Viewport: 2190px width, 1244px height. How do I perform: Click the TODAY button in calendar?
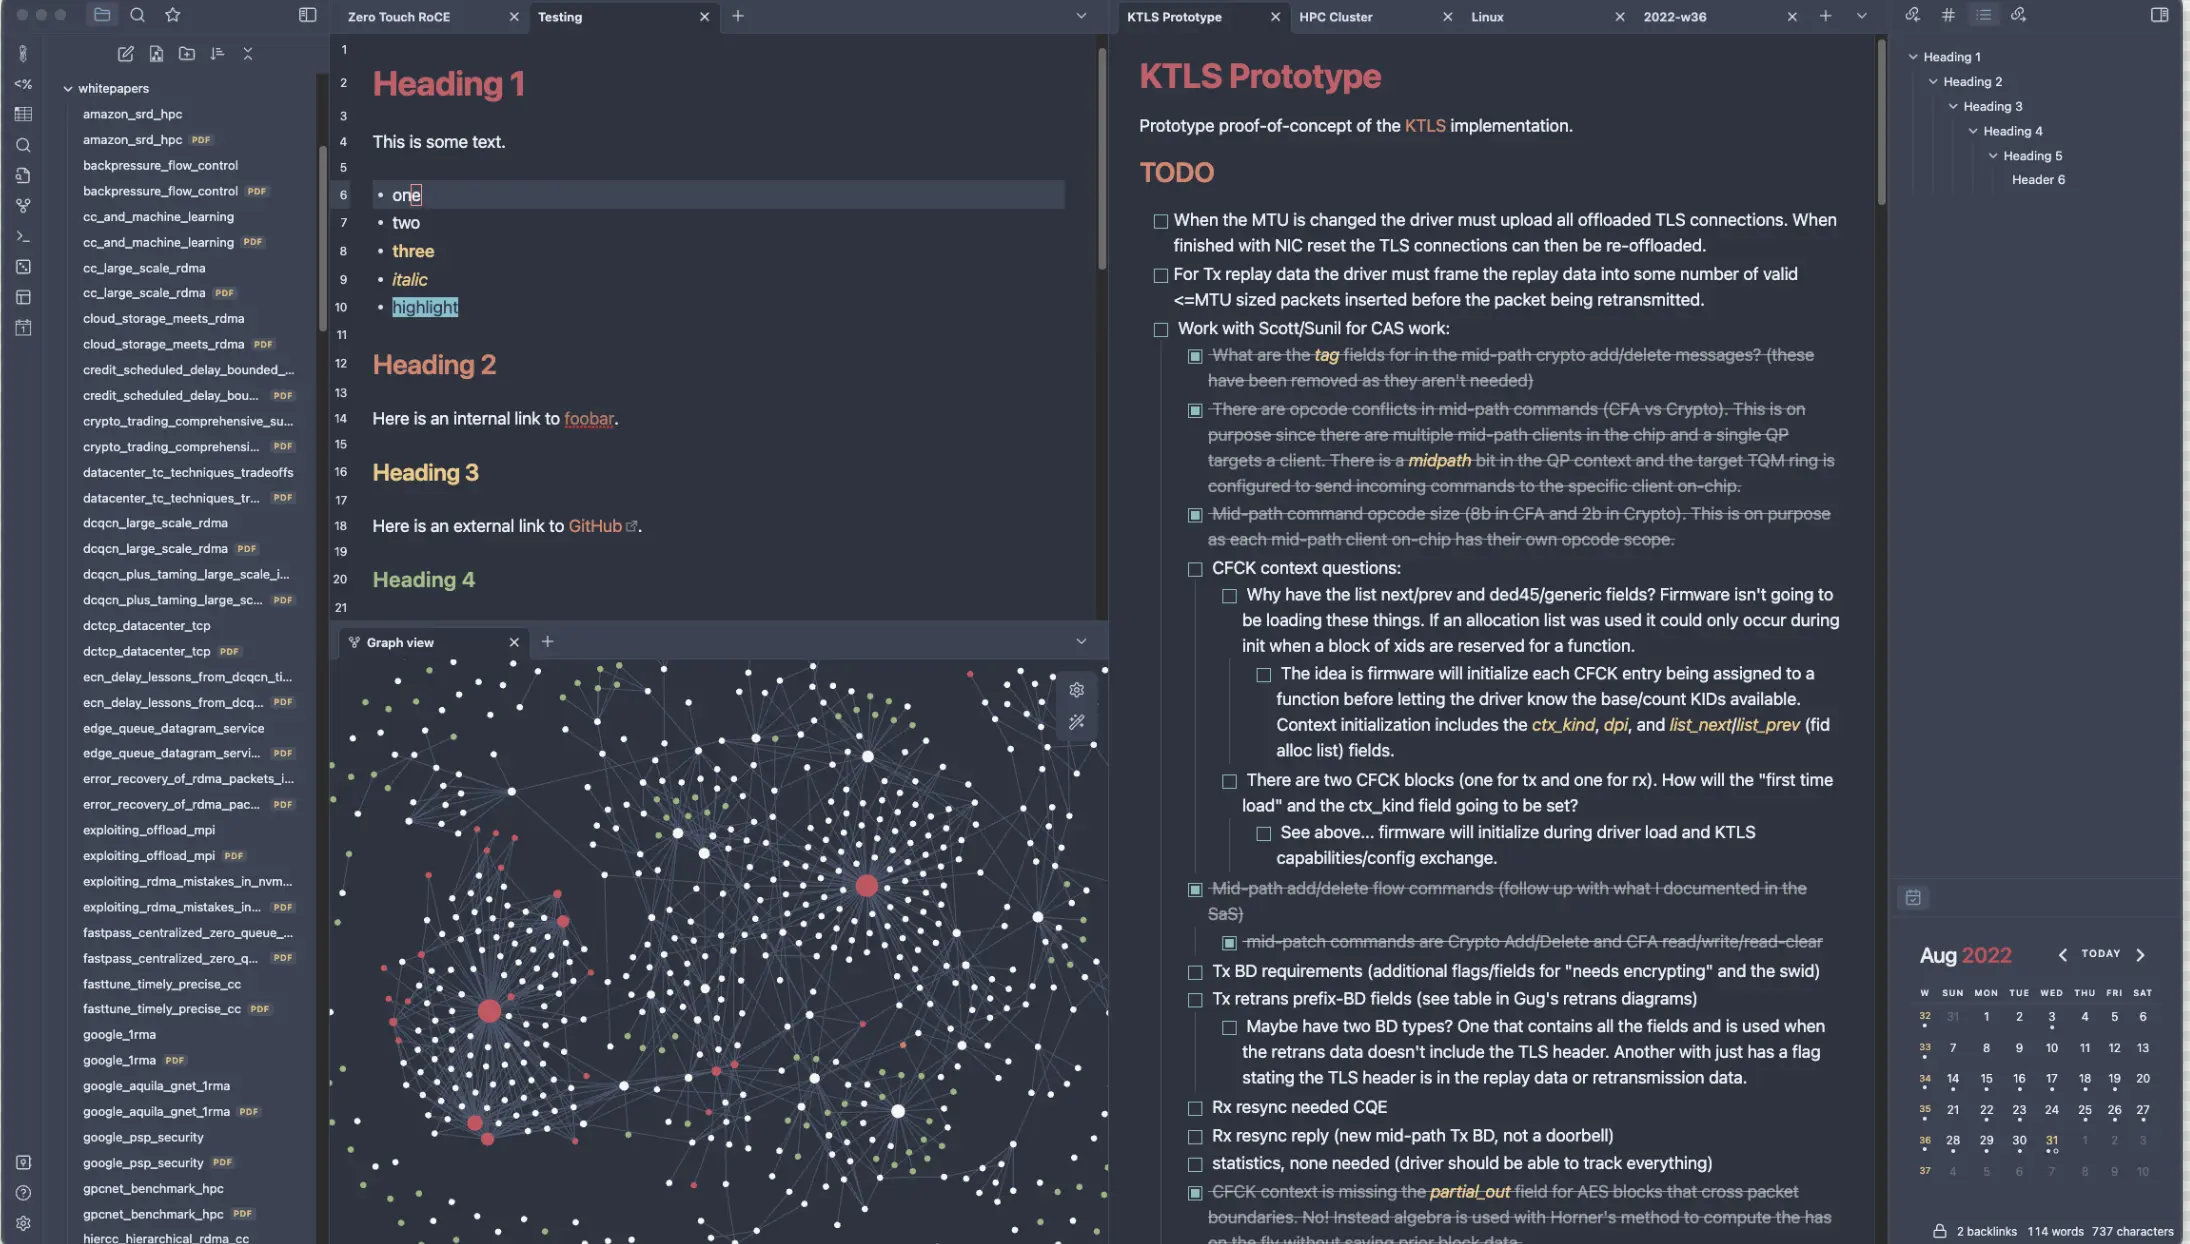[2100, 954]
